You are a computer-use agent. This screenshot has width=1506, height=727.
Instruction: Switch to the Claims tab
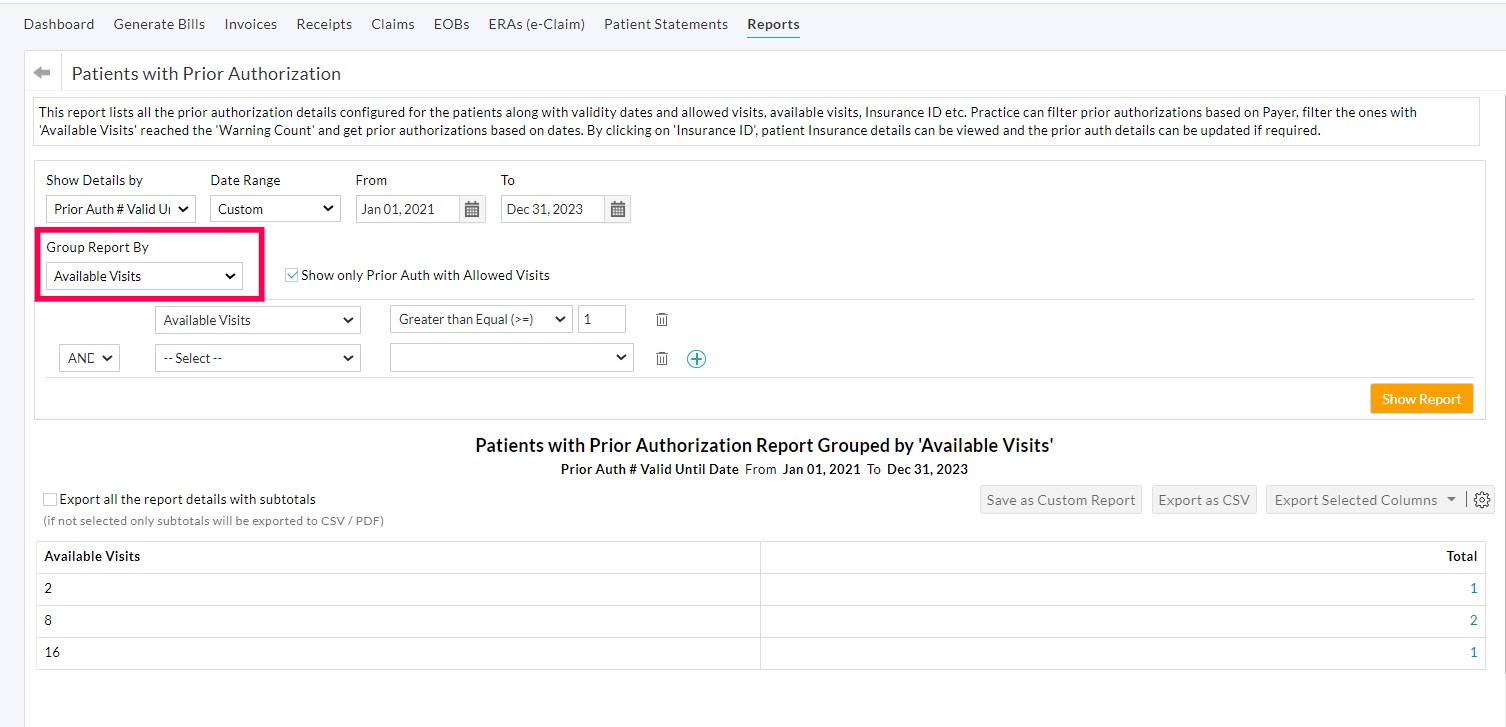[392, 24]
